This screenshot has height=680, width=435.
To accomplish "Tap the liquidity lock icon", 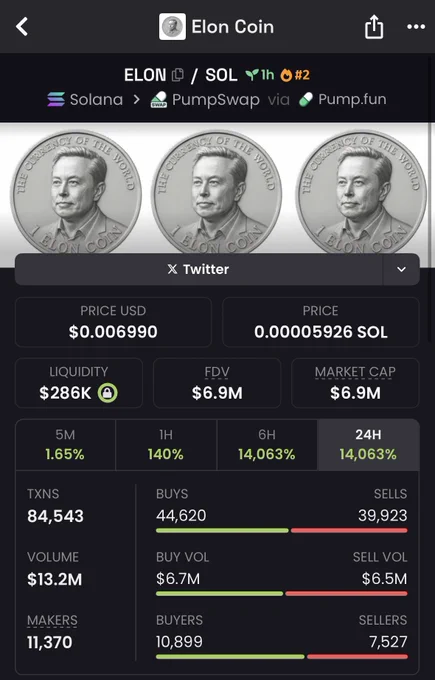I will [108, 393].
